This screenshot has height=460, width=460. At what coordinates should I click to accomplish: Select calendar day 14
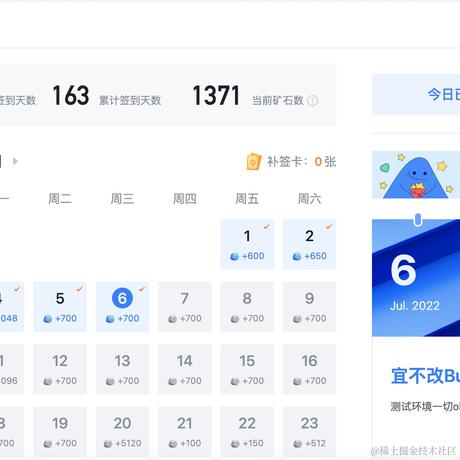[x=185, y=369]
